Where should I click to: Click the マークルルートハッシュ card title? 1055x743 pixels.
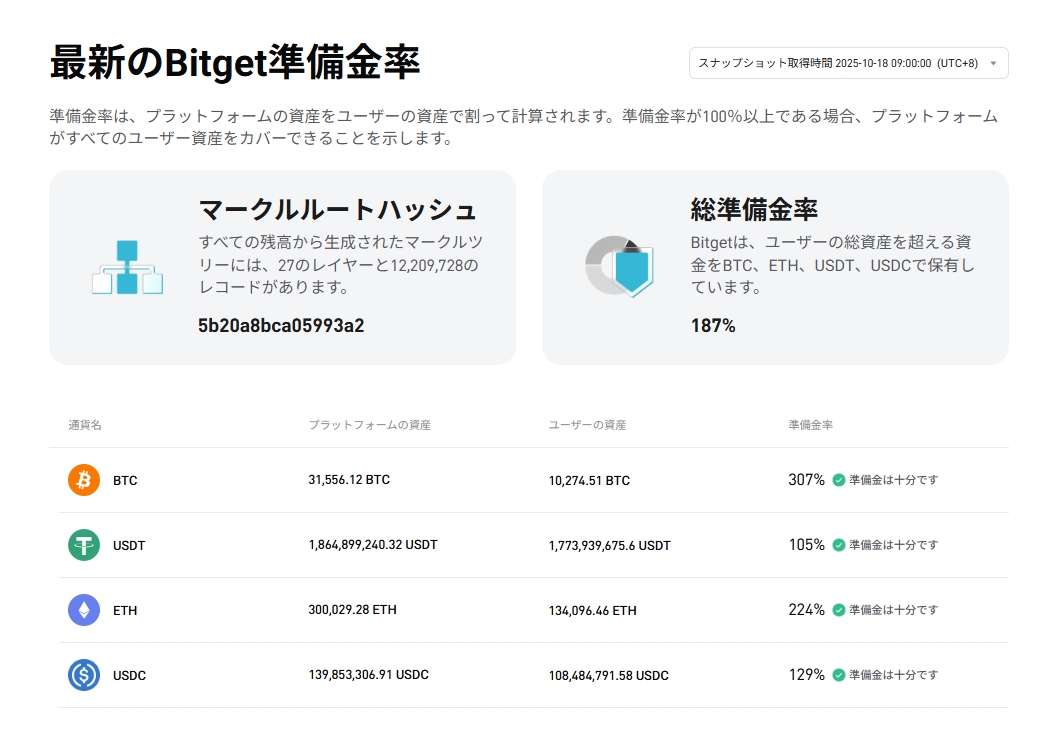click(x=337, y=209)
